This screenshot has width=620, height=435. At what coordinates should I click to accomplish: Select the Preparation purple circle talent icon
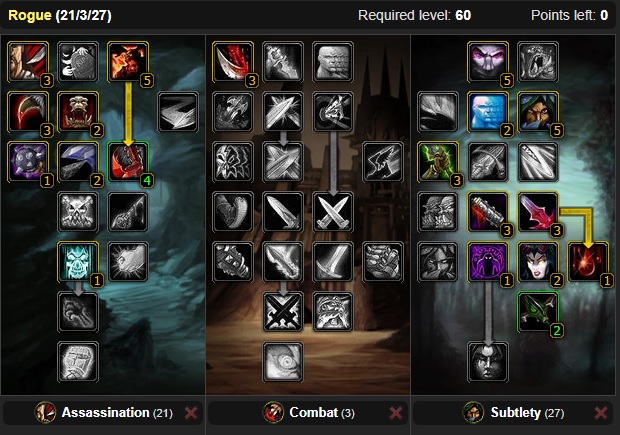coord(488,261)
